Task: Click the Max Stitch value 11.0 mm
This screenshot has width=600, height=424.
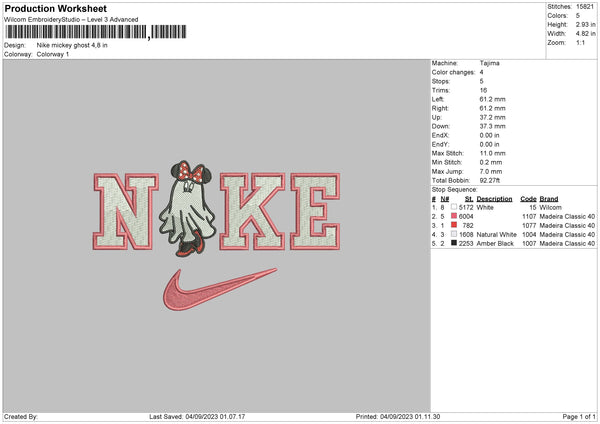Action: click(492, 153)
